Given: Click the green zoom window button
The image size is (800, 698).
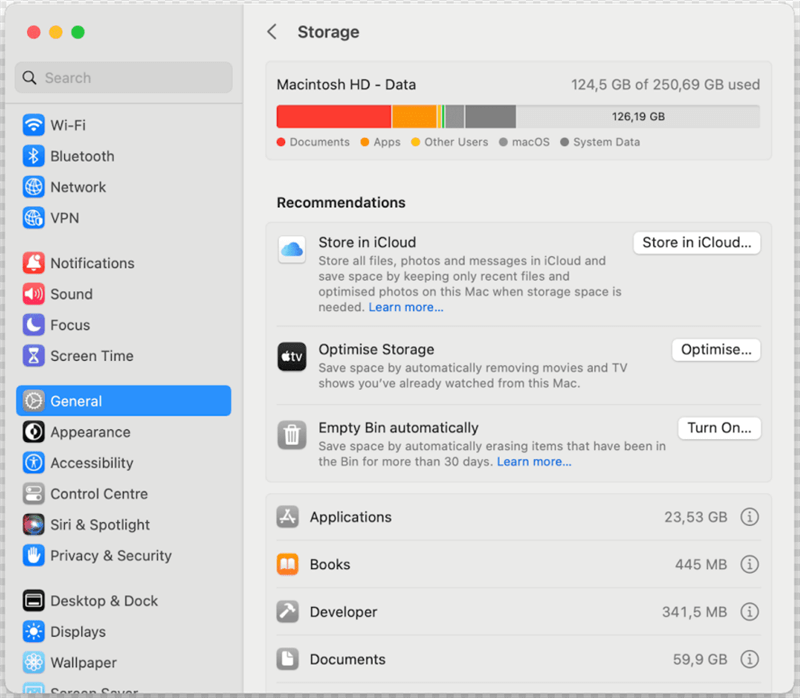Looking at the screenshot, I should (78, 32).
